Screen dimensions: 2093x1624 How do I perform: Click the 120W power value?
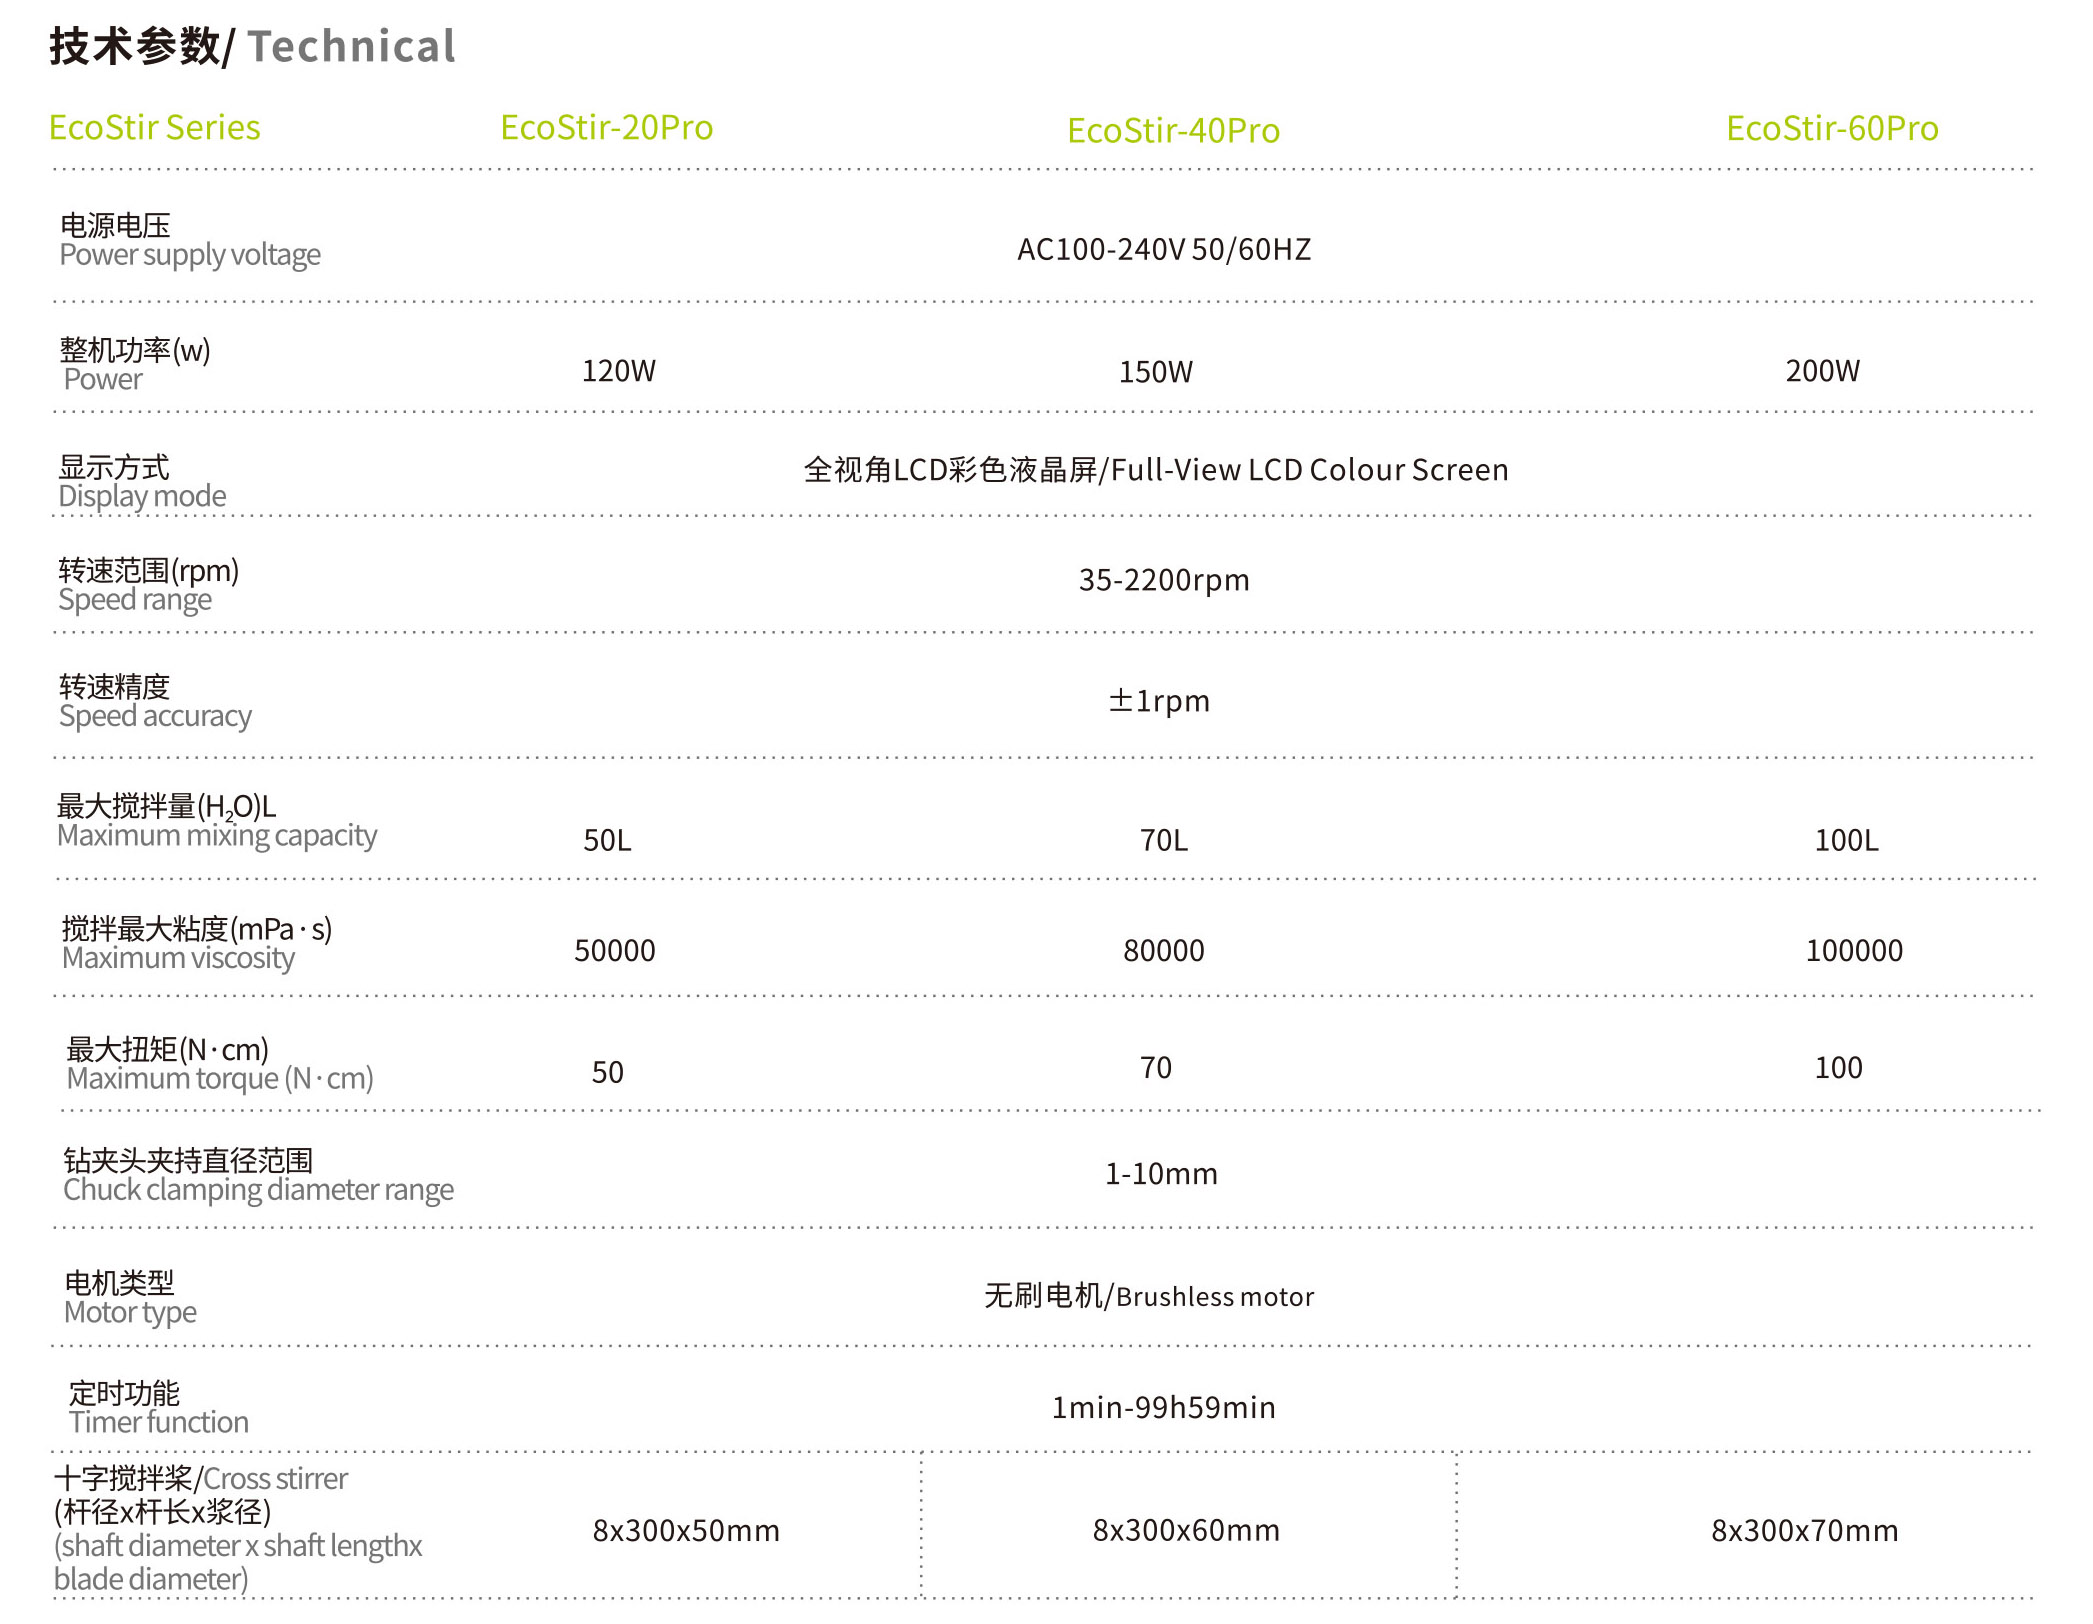pyautogui.click(x=618, y=371)
